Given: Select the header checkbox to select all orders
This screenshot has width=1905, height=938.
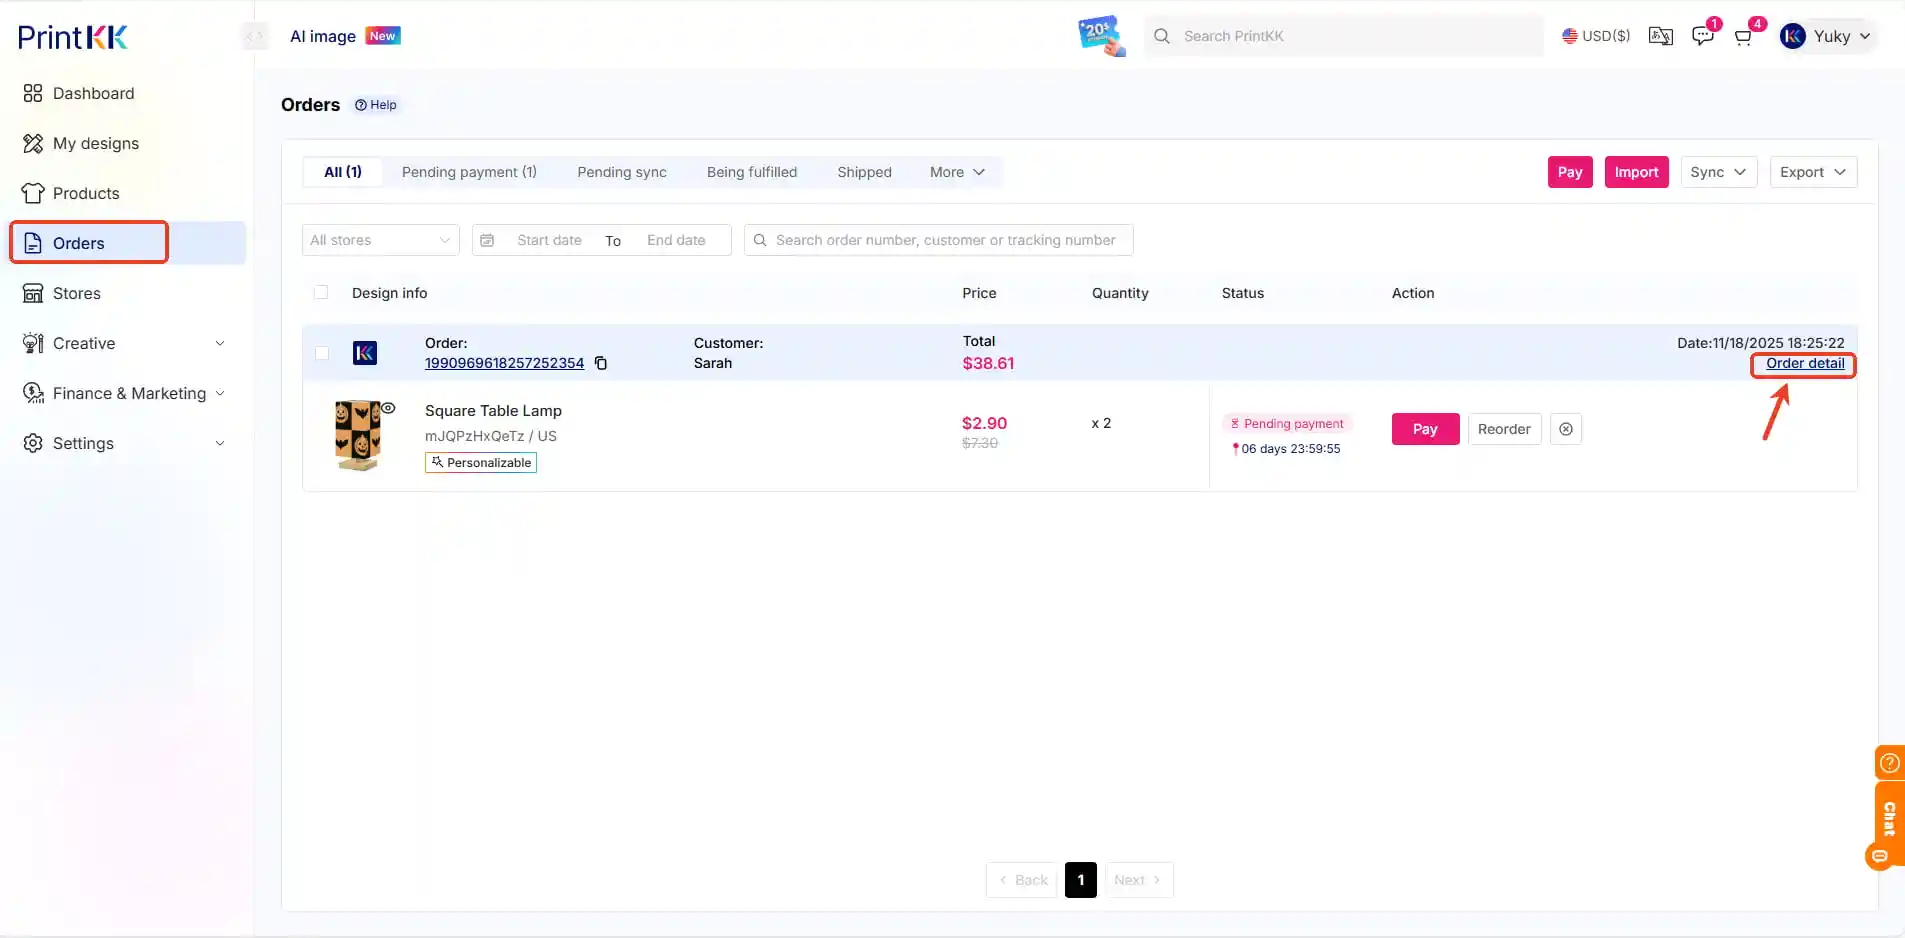Looking at the screenshot, I should tap(321, 292).
